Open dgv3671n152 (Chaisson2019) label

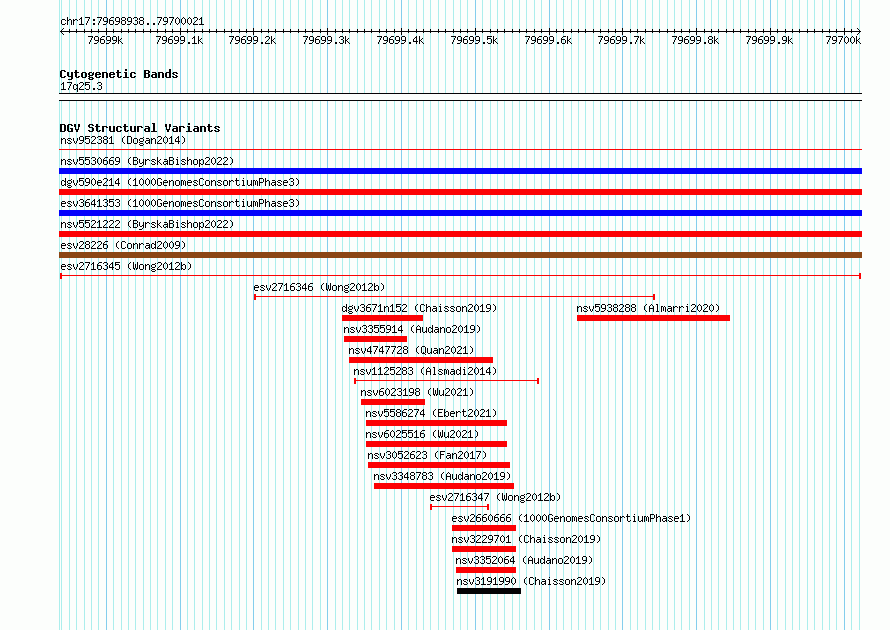pos(419,308)
